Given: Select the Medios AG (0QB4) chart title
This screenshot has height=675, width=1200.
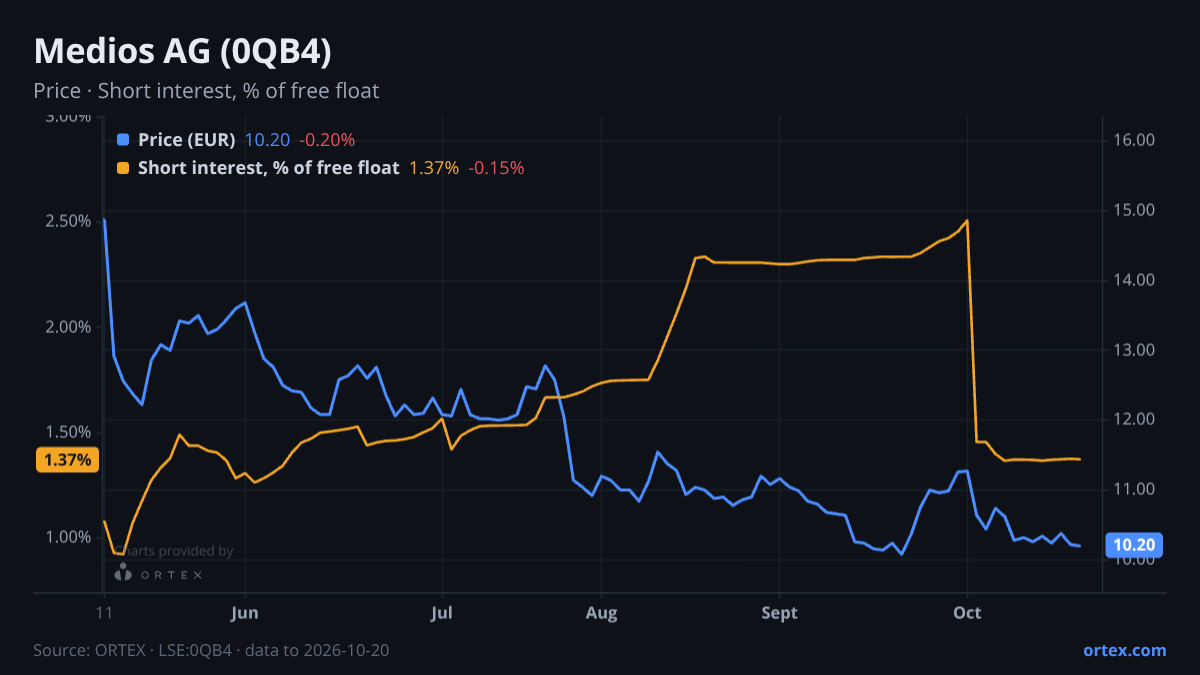Looking at the screenshot, I should point(182,52).
